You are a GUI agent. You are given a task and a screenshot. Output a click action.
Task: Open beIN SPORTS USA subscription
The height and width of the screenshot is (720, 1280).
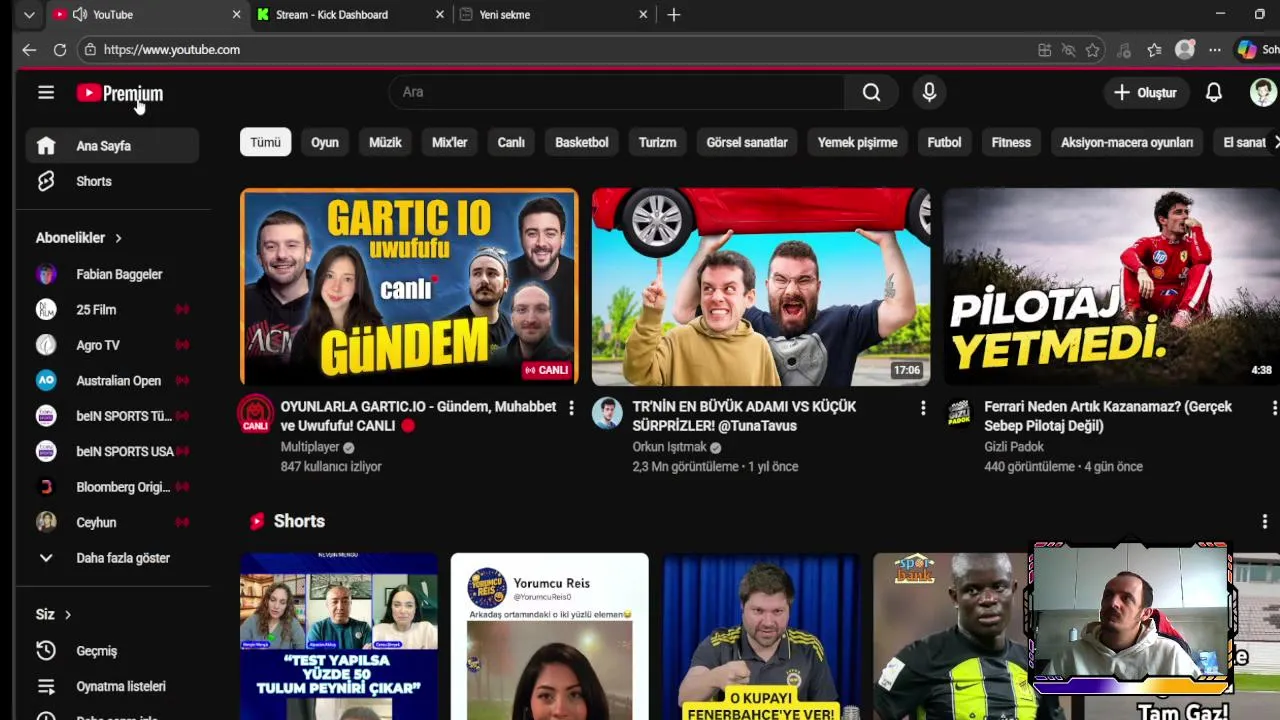coord(112,452)
